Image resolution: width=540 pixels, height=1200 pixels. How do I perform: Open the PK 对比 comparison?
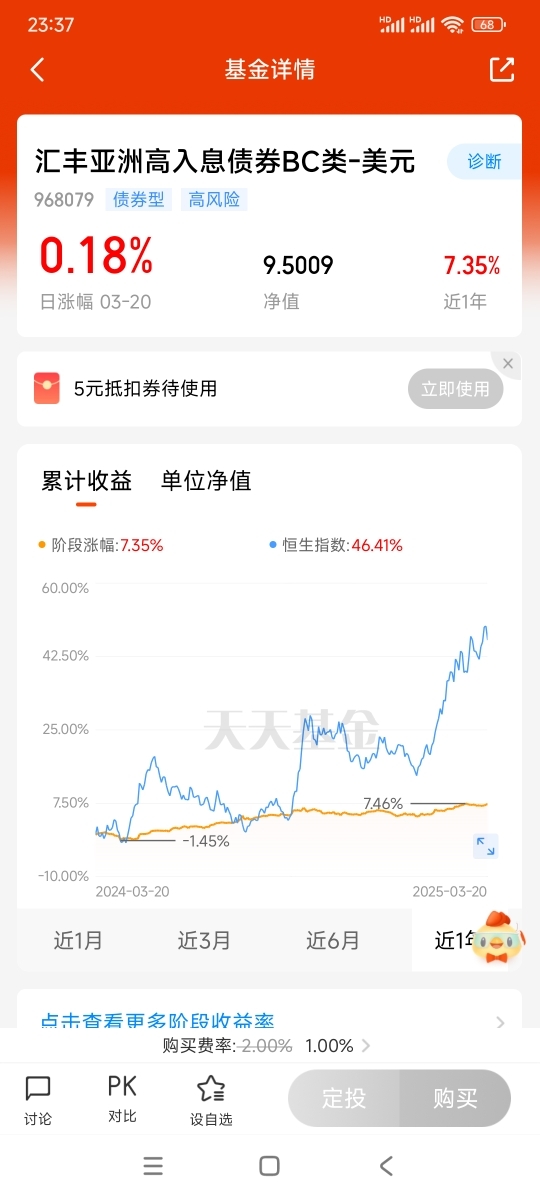(122, 1099)
